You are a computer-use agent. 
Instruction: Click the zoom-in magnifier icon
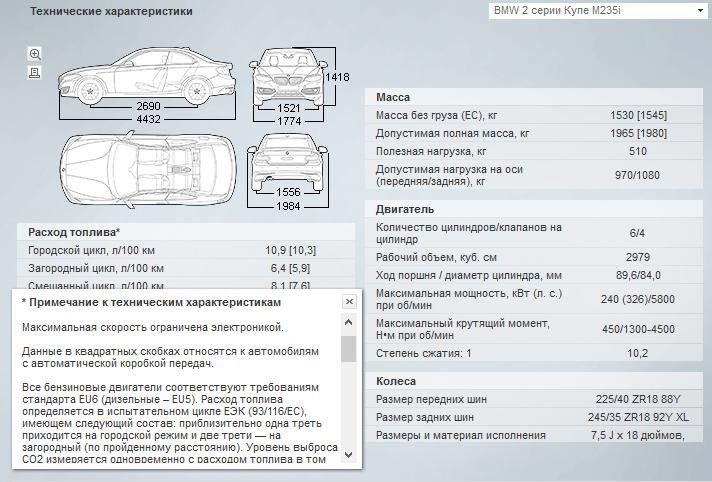click(35, 54)
